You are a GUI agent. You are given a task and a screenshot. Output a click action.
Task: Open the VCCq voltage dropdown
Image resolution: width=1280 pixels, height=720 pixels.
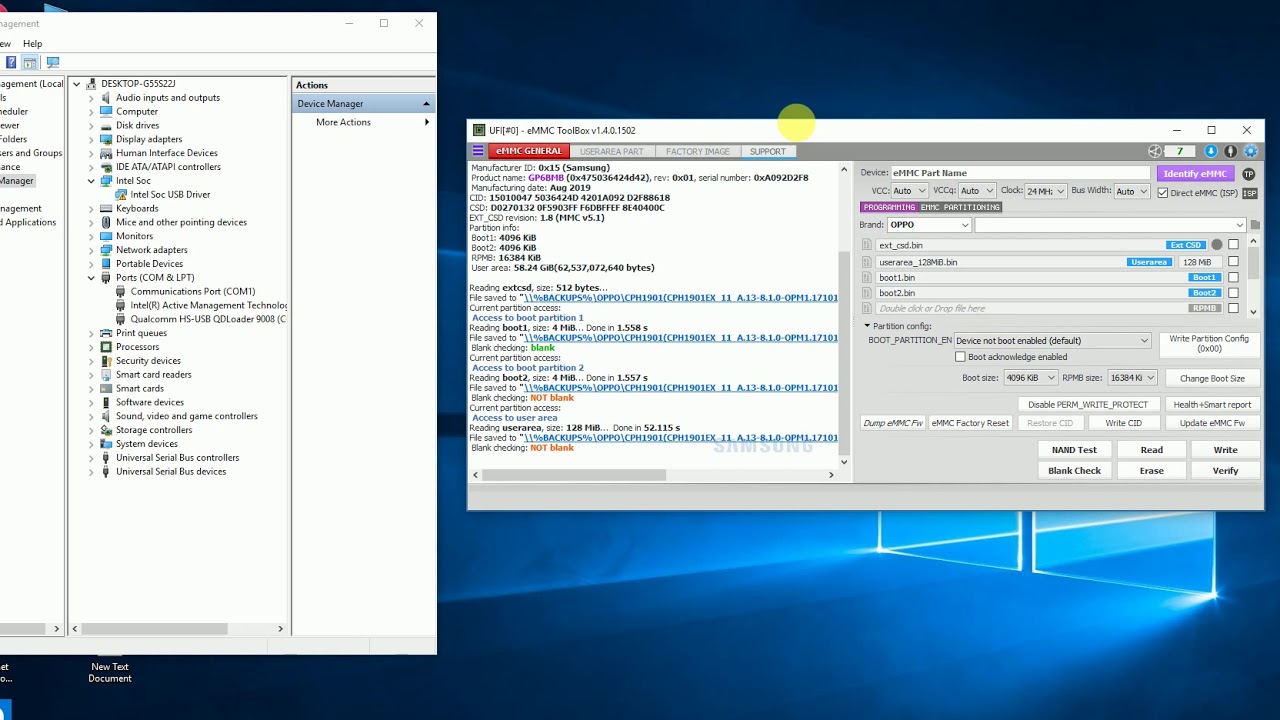tap(977, 191)
